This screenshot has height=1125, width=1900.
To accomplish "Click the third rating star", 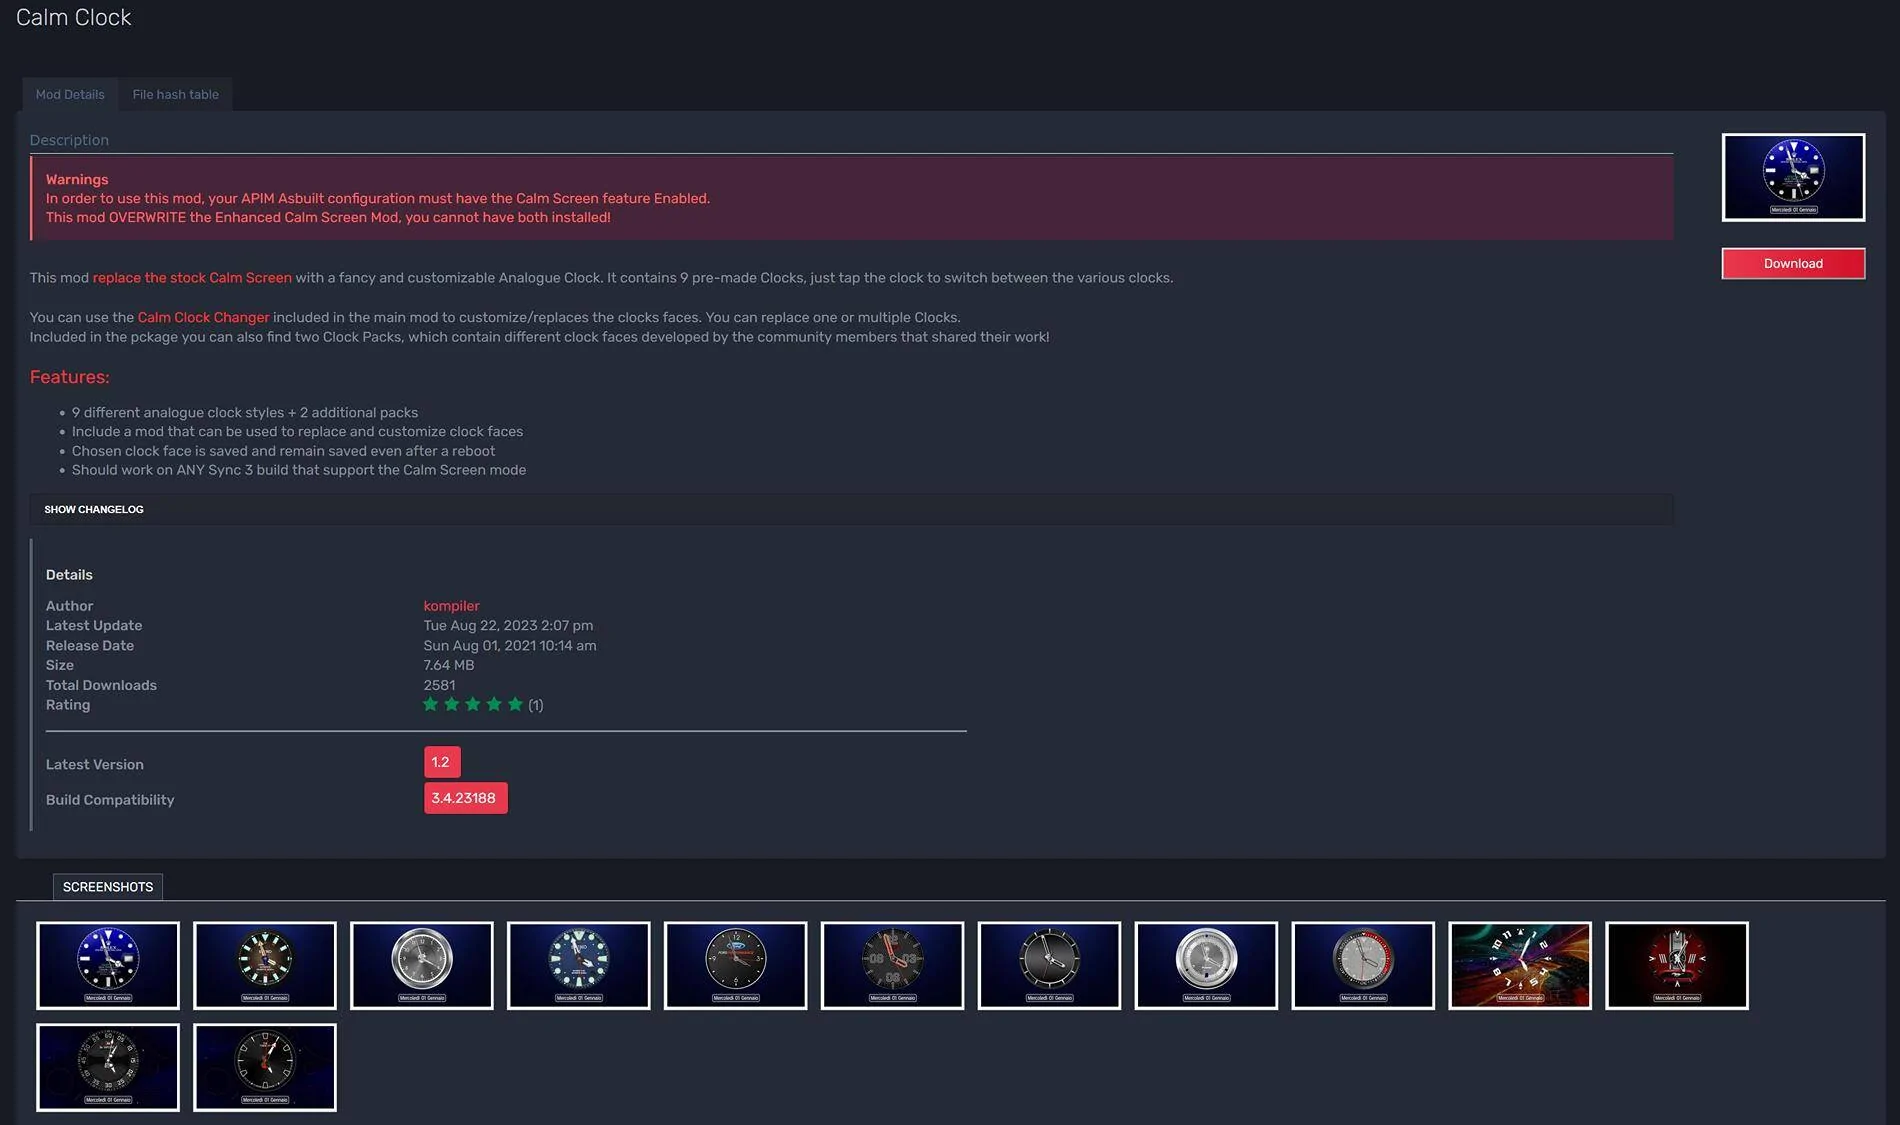I will coord(473,704).
